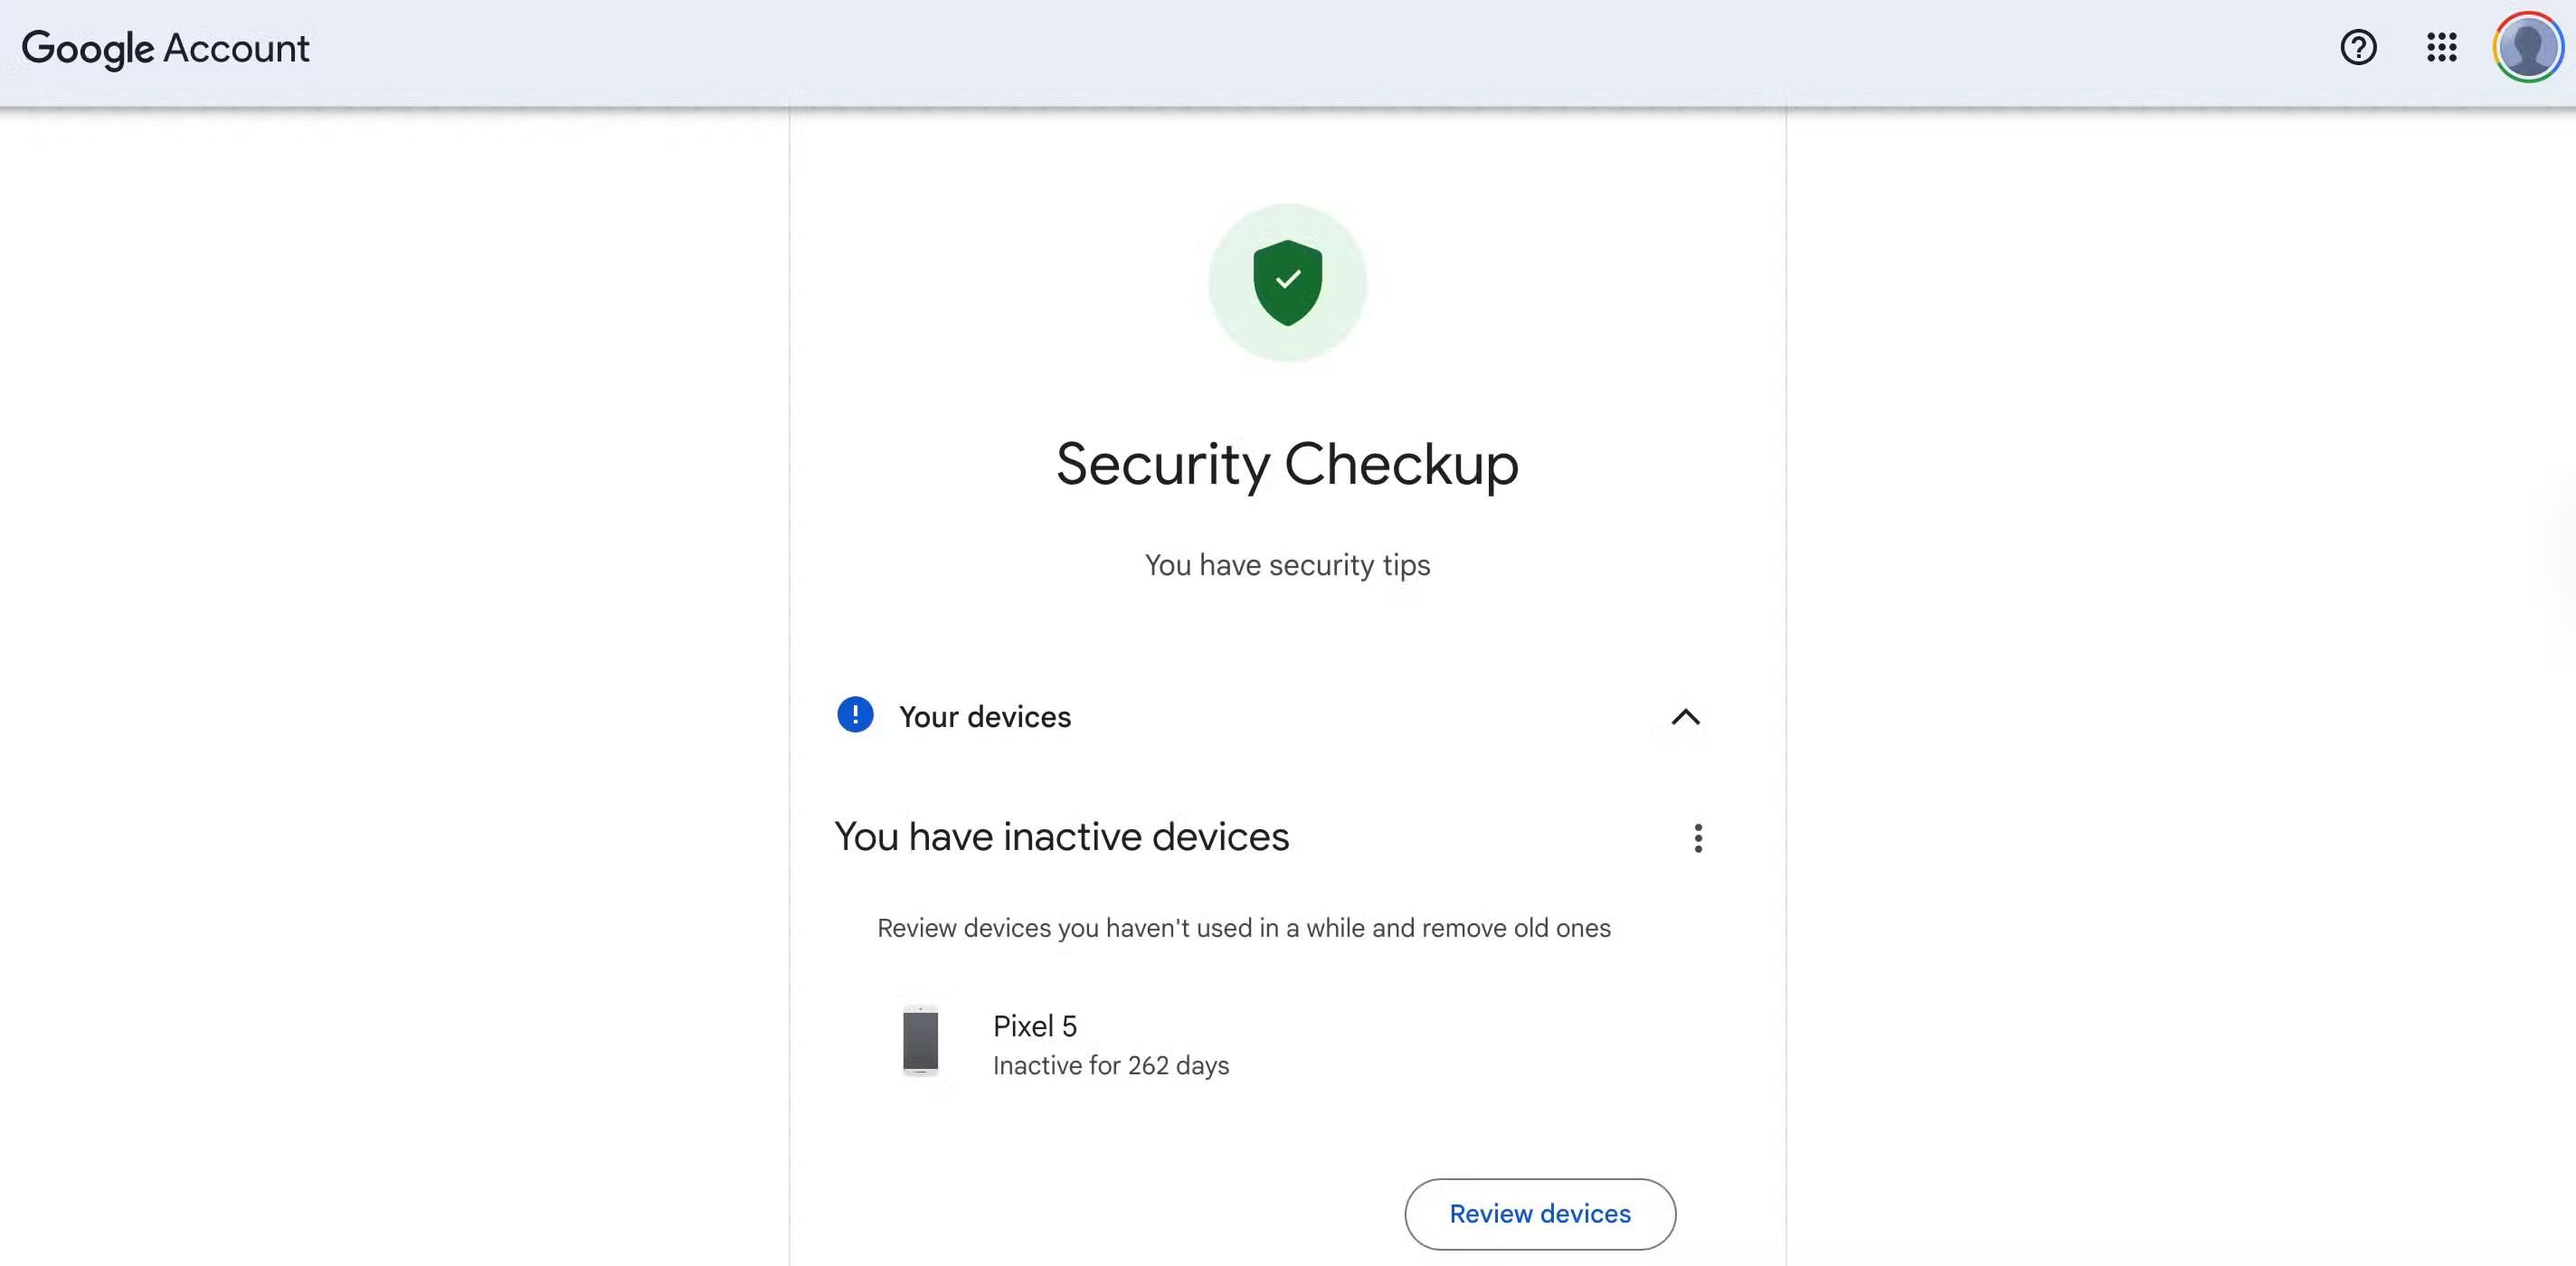Click the blue alert icon next to Your devices
The width and height of the screenshot is (2576, 1266).
[855, 715]
